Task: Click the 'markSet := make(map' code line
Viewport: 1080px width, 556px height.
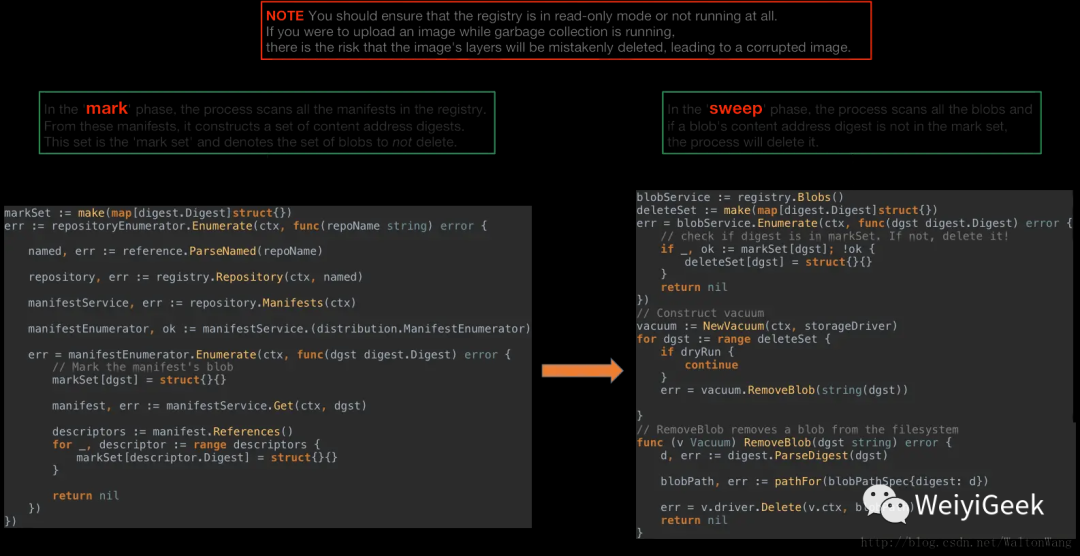Action: click(148, 212)
